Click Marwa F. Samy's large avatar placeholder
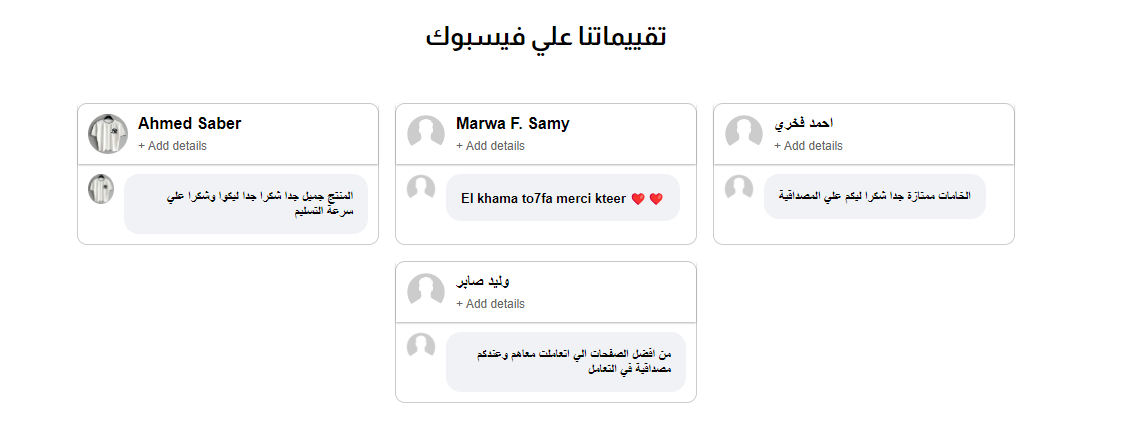 426,133
